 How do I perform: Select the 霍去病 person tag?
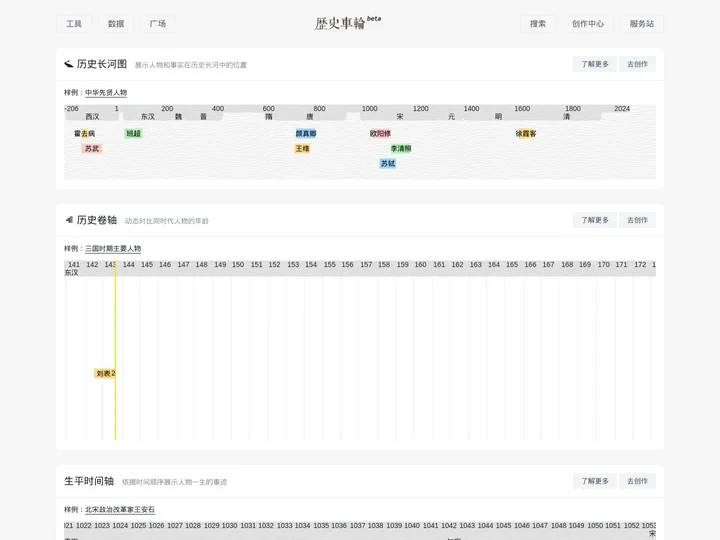click(84, 134)
